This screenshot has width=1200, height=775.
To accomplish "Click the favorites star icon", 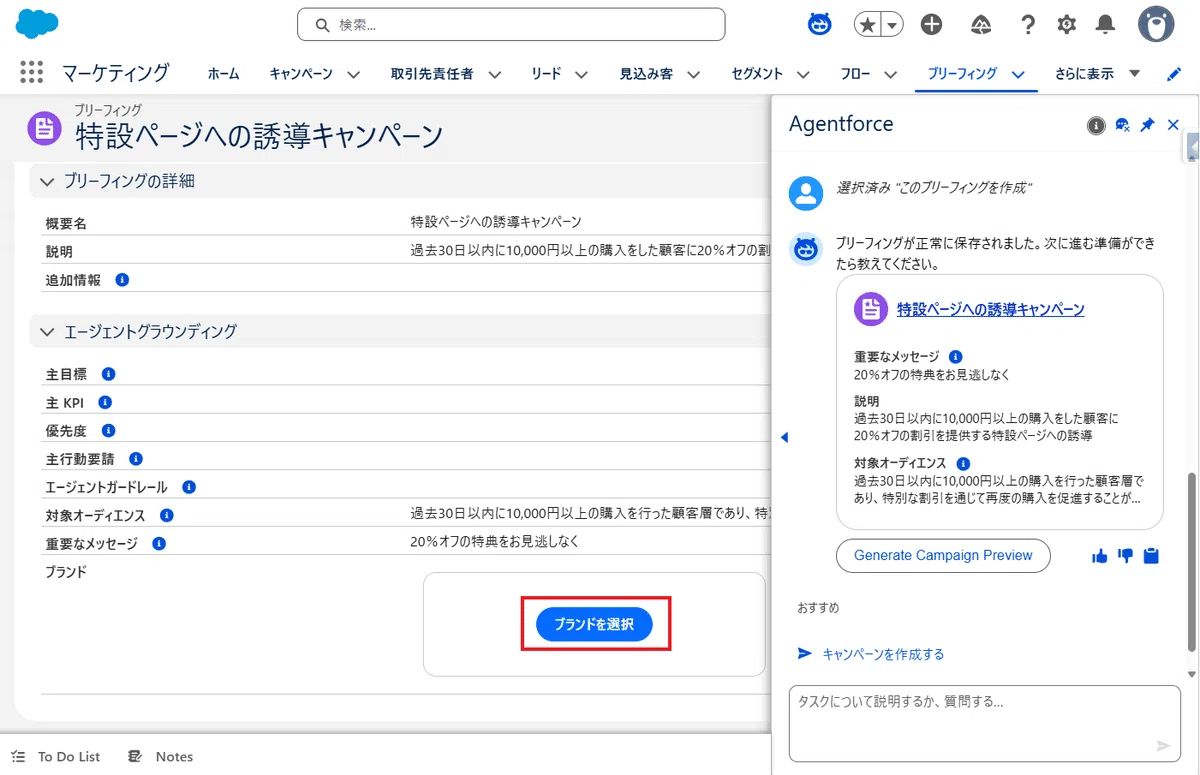I will coord(867,25).
